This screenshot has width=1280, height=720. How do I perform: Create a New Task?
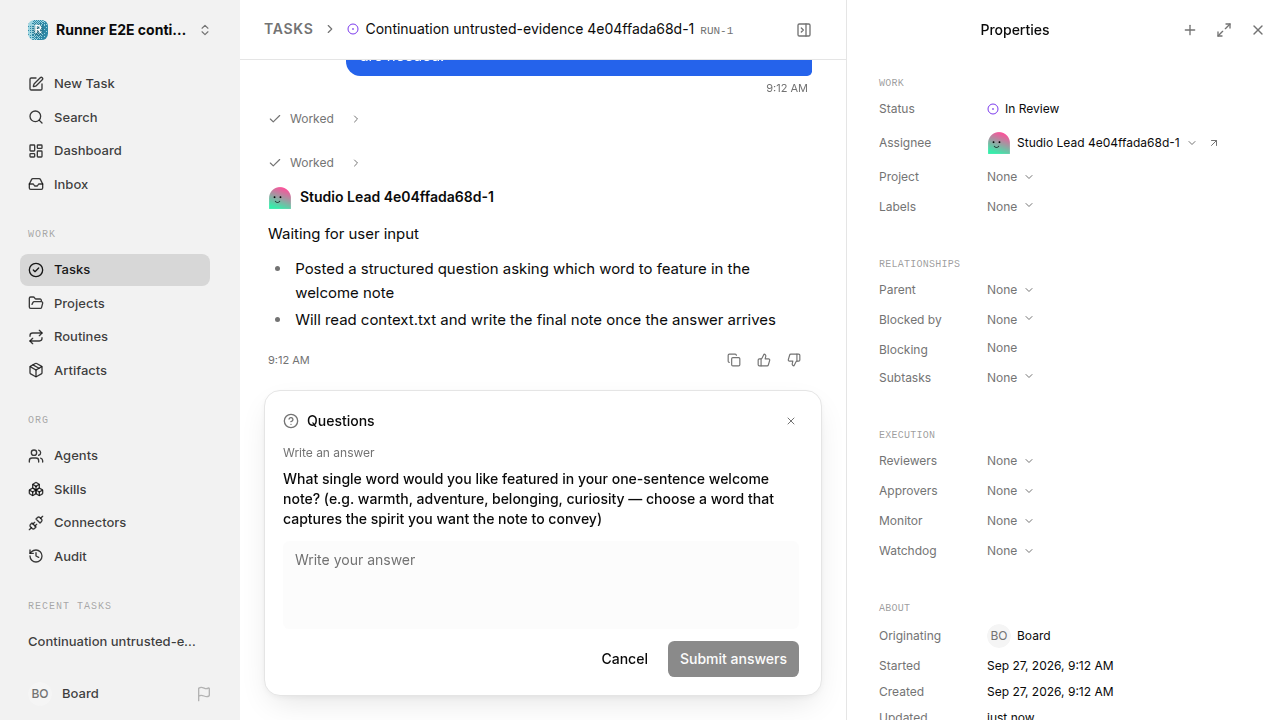pyautogui.click(x=115, y=84)
